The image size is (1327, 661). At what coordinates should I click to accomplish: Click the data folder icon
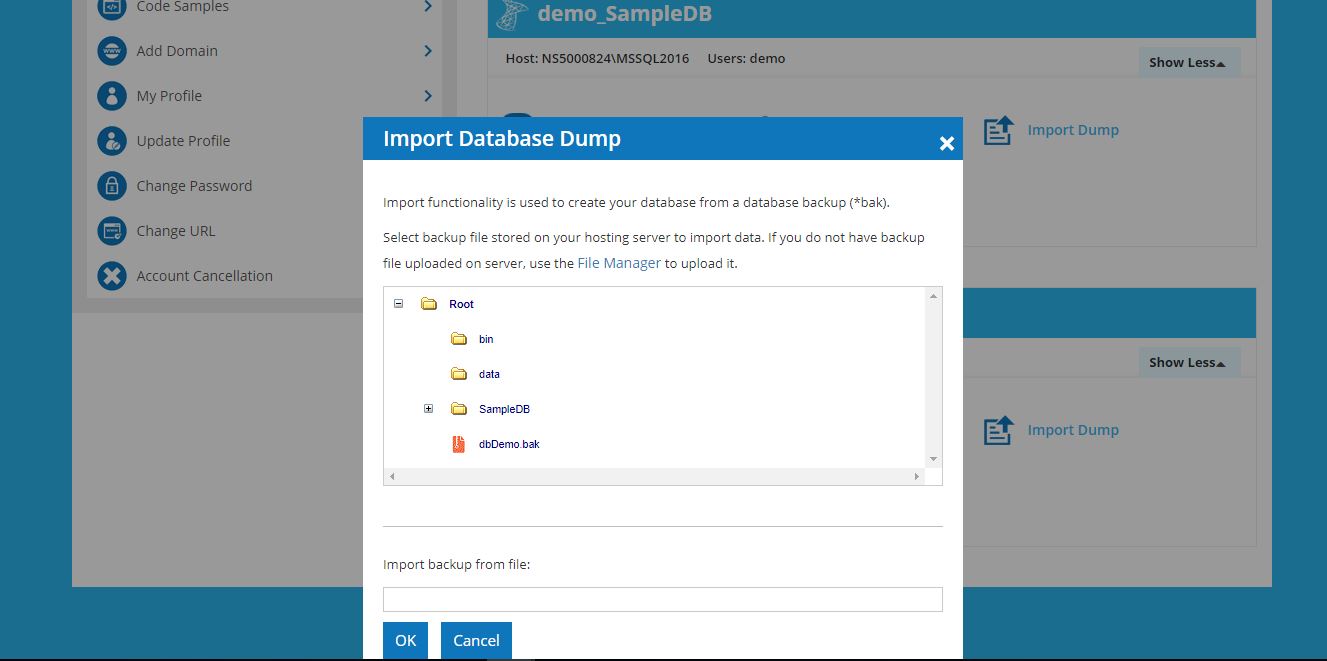(x=459, y=374)
